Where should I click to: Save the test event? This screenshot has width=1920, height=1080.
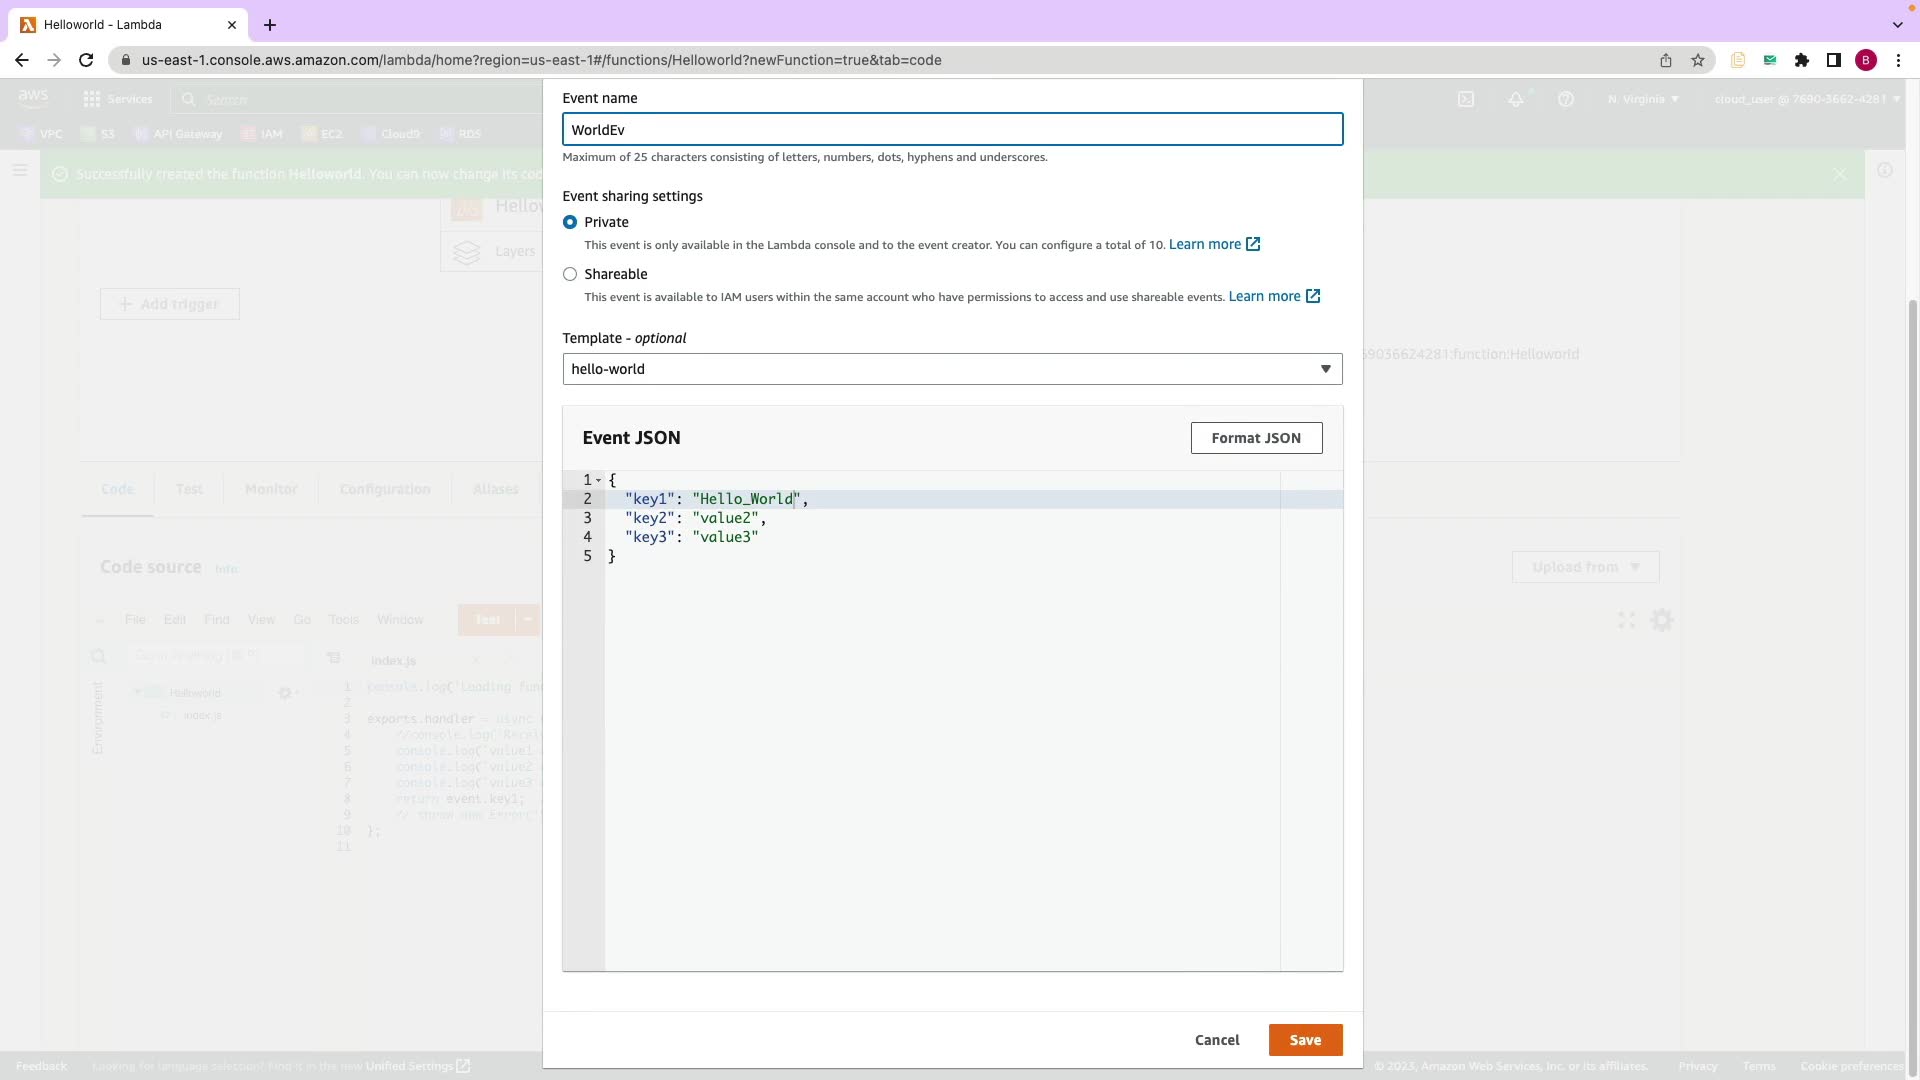click(x=1305, y=1040)
